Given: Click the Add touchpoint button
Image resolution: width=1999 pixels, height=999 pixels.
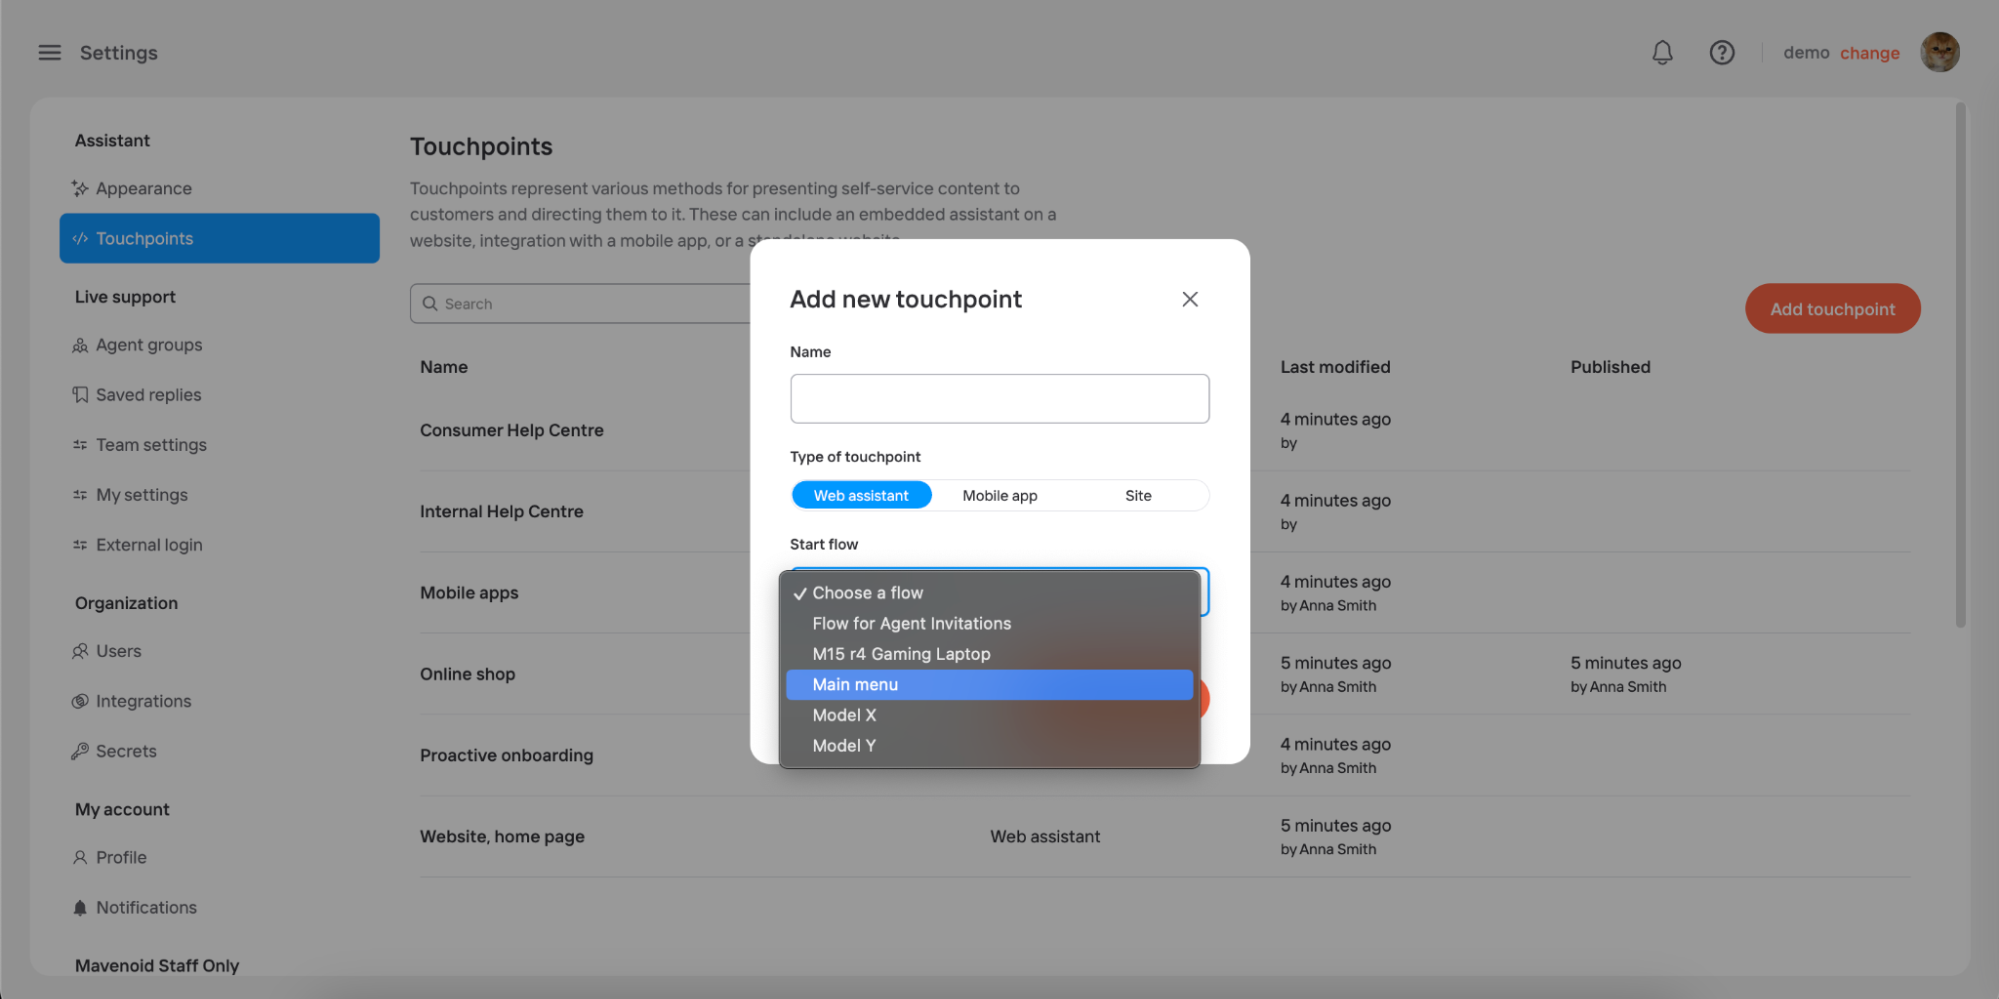Looking at the screenshot, I should pyautogui.click(x=1832, y=309).
